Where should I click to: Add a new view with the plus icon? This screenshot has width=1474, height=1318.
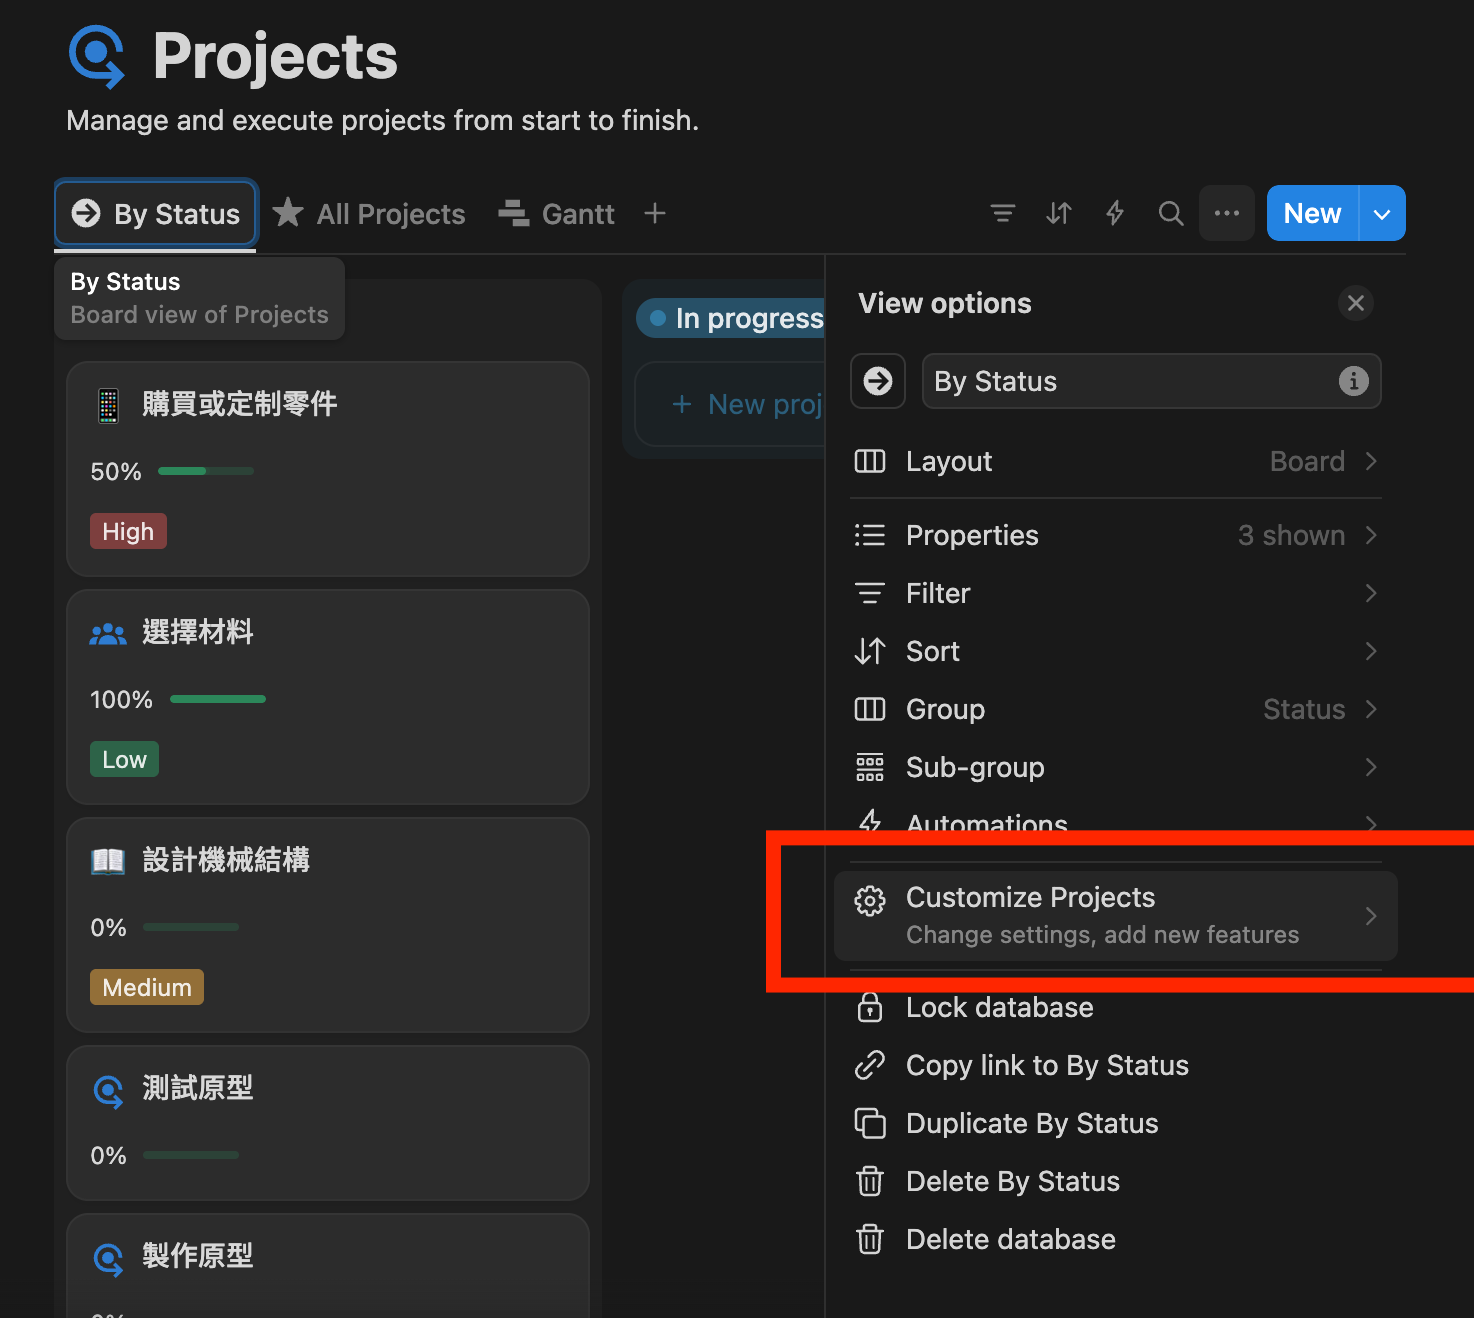point(654,213)
